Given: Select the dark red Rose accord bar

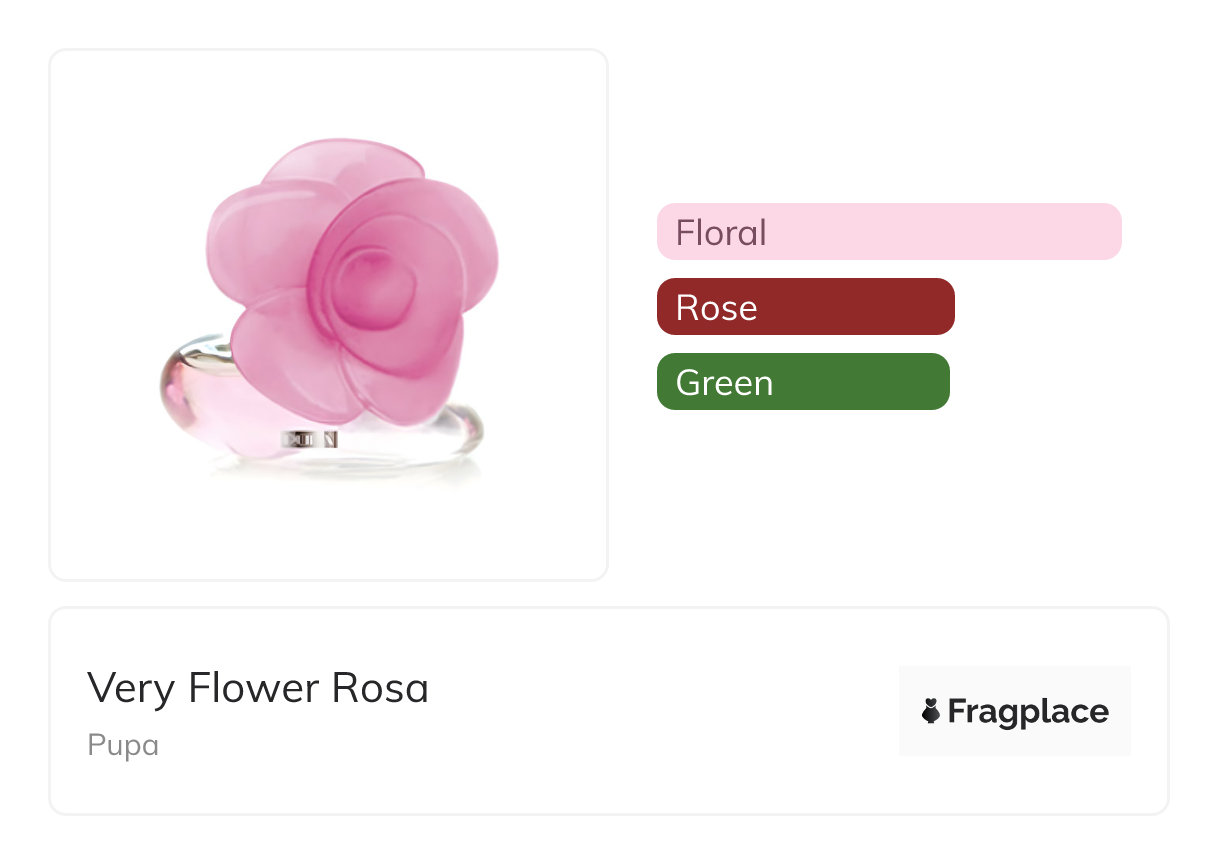Looking at the screenshot, I should [805, 307].
